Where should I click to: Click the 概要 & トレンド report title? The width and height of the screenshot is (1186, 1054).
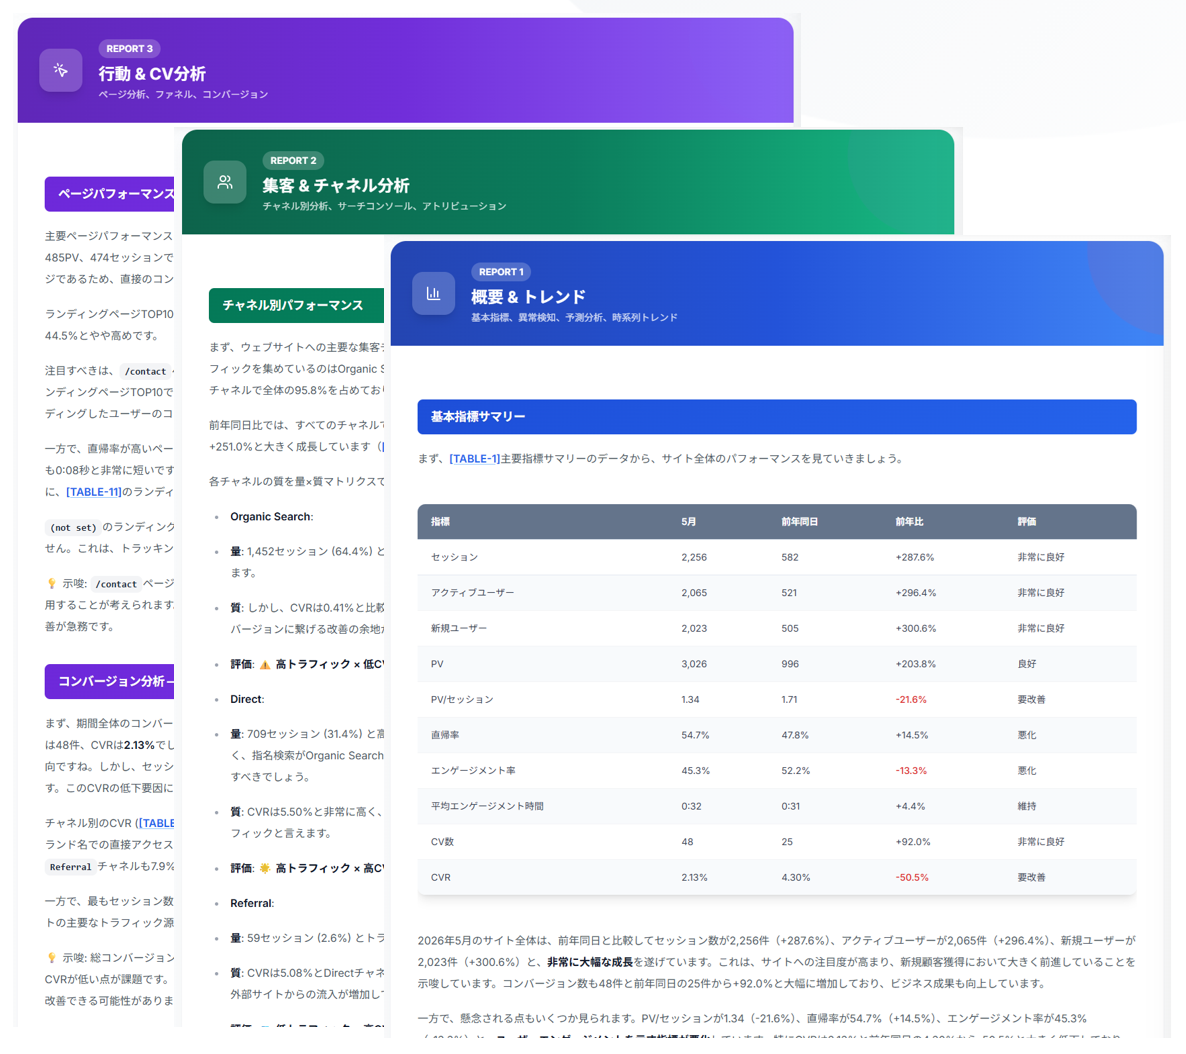528,297
